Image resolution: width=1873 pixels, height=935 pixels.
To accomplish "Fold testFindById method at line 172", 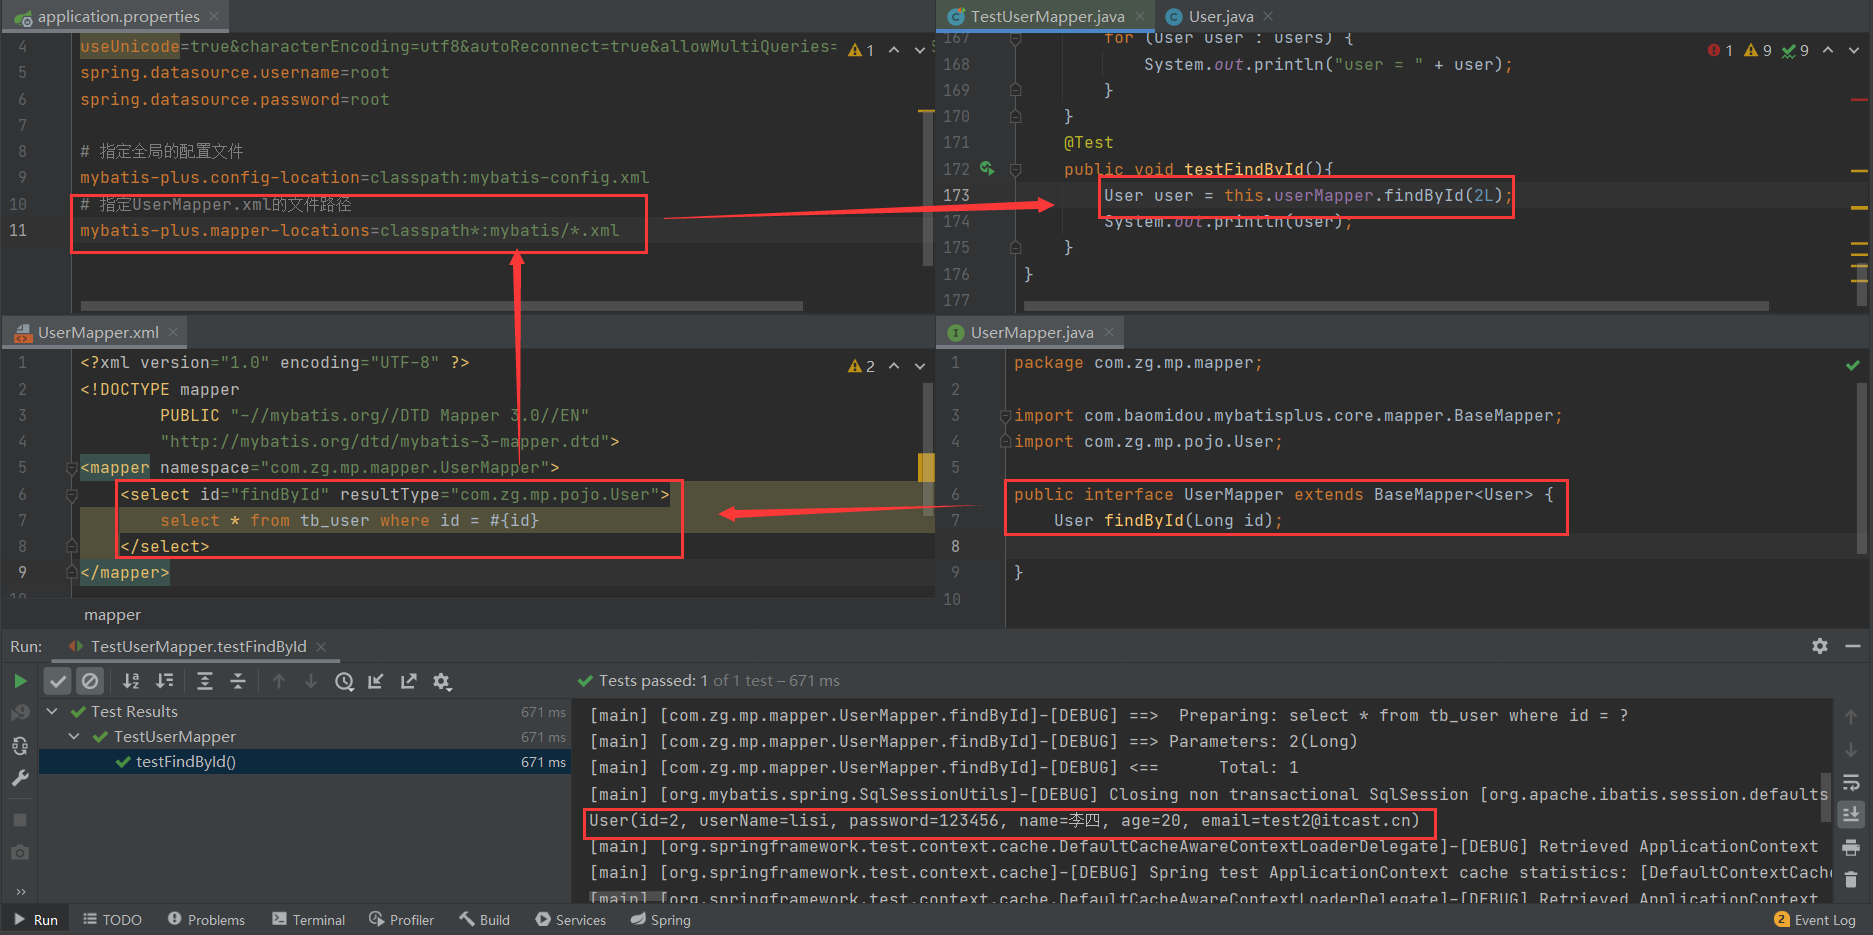I will (1016, 169).
